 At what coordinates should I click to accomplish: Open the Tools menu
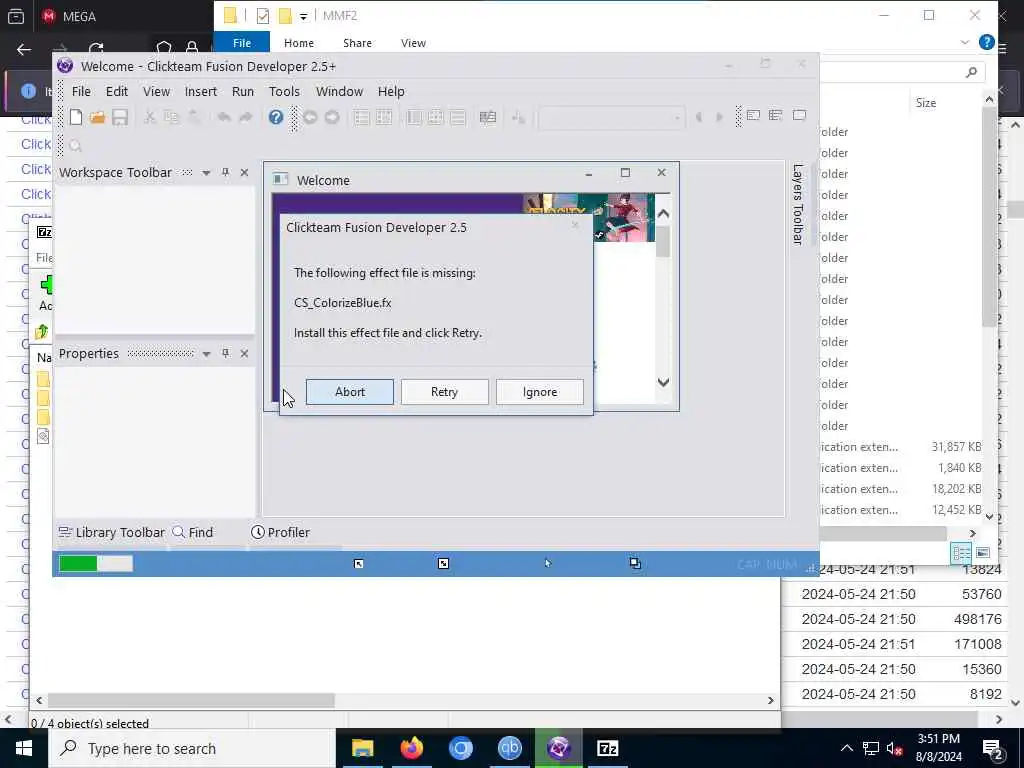(x=284, y=91)
